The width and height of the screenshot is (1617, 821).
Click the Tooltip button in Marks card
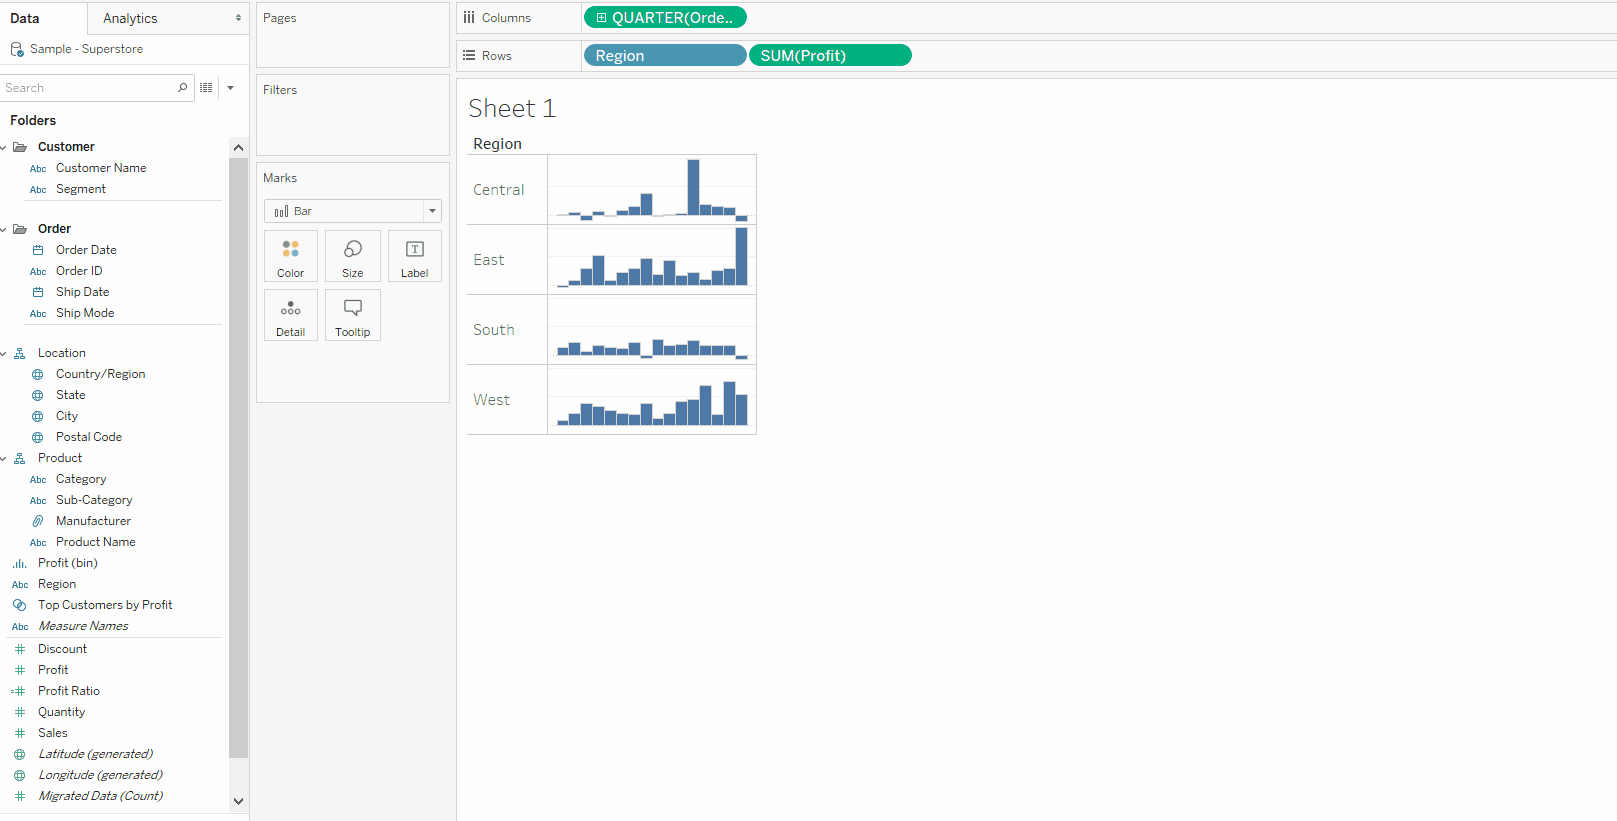[x=353, y=315]
